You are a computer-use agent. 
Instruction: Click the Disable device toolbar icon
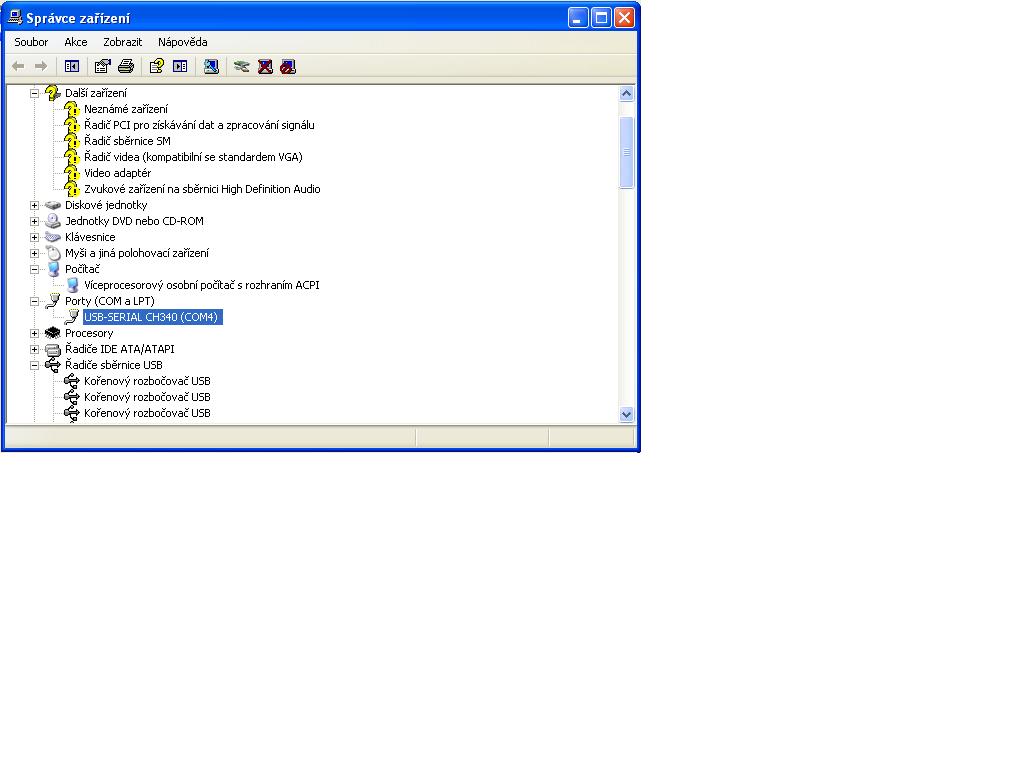click(x=288, y=66)
